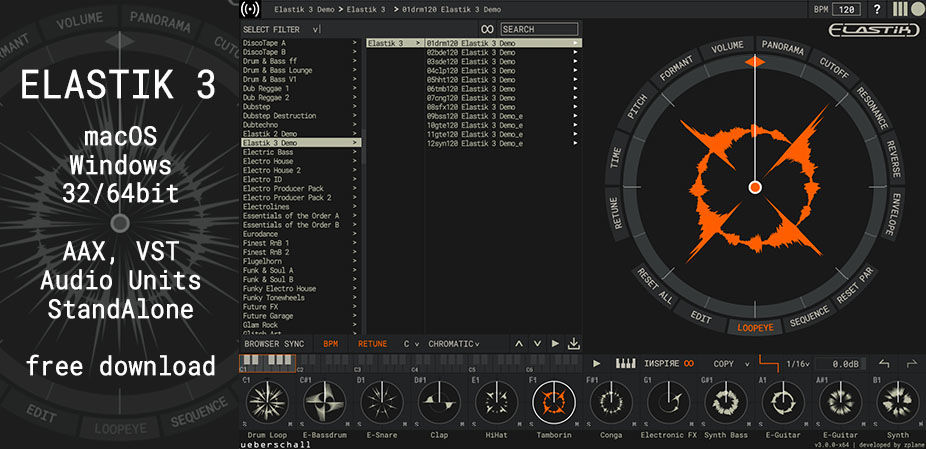926x449 pixels.
Task: Select the E-Snare pad
Action: [x=382, y=402]
